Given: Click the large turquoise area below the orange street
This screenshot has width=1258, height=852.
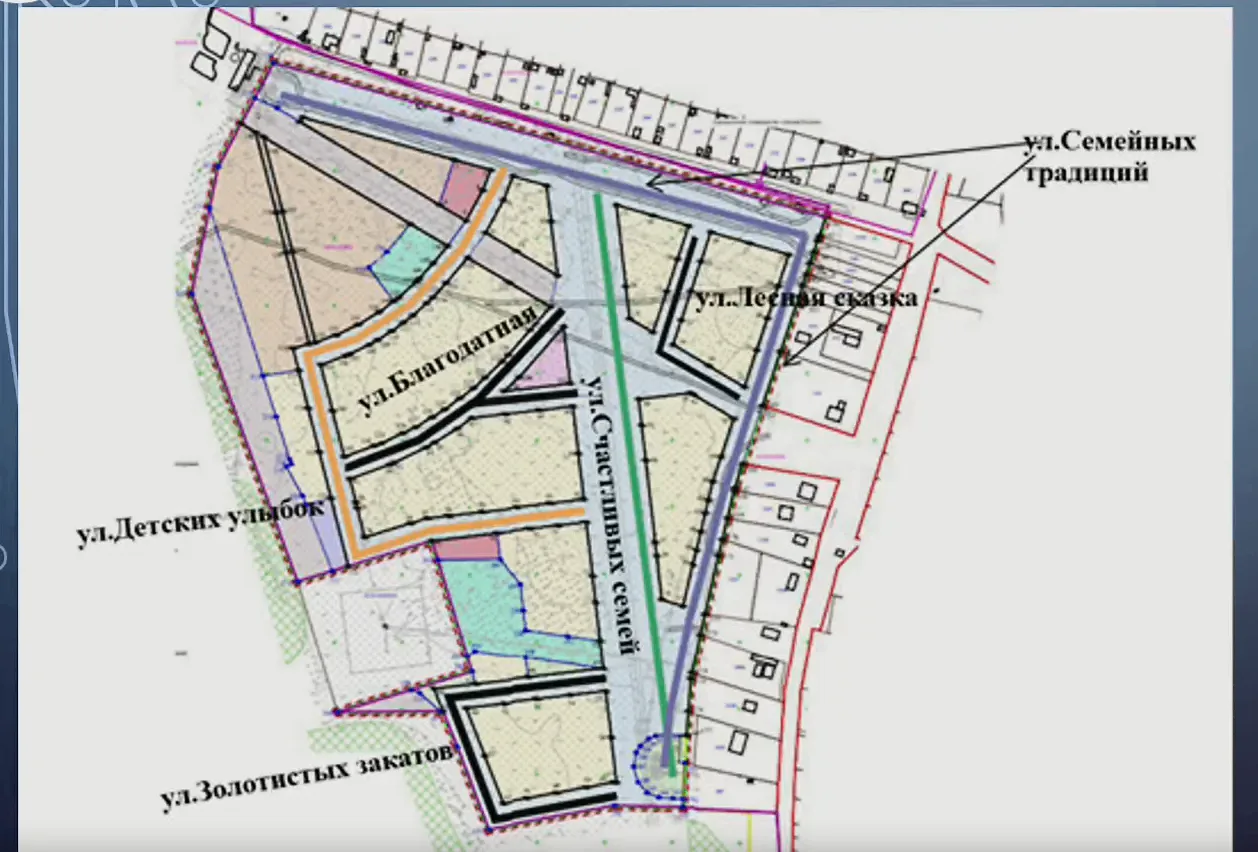Looking at the screenshot, I should click(x=478, y=600).
